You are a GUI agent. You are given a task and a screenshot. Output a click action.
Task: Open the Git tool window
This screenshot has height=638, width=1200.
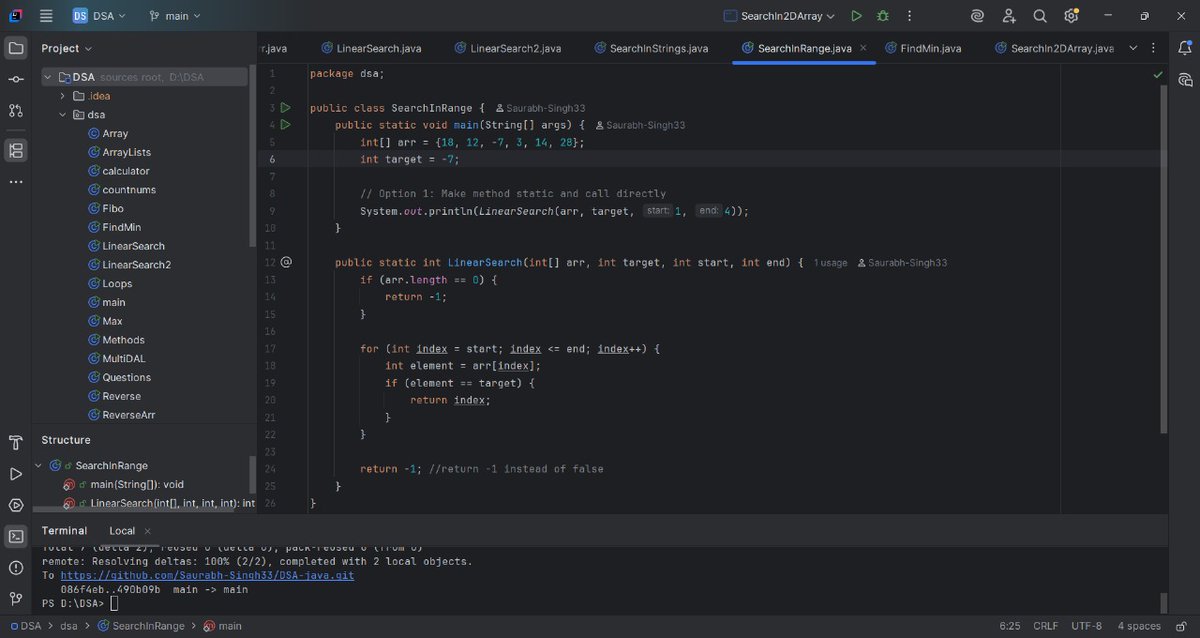pyautogui.click(x=16, y=598)
